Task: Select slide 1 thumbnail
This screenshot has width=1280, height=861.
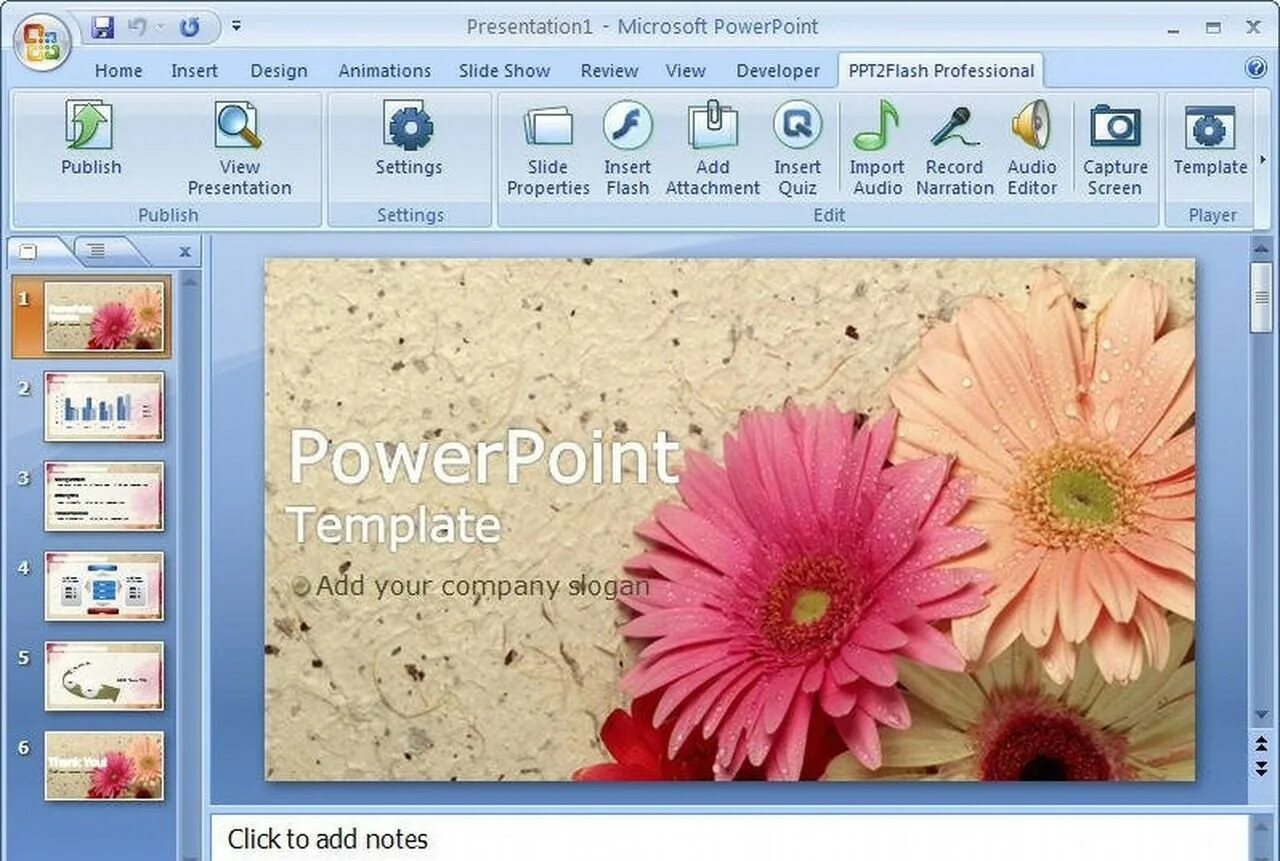Action: coord(105,316)
